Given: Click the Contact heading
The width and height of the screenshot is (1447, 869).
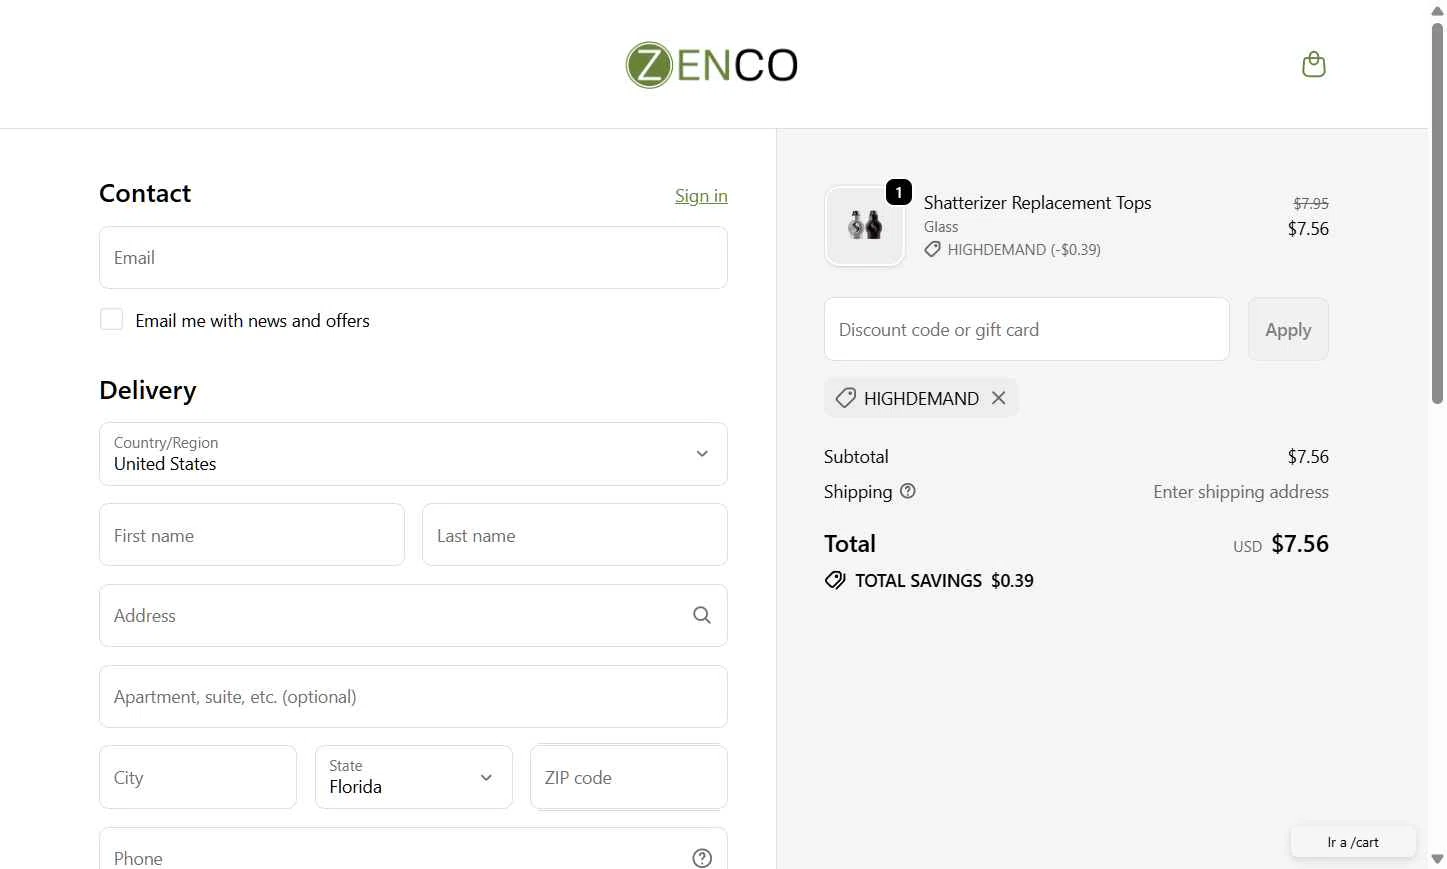Looking at the screenshot, I should pyautogui.click(x=145, y=193).
